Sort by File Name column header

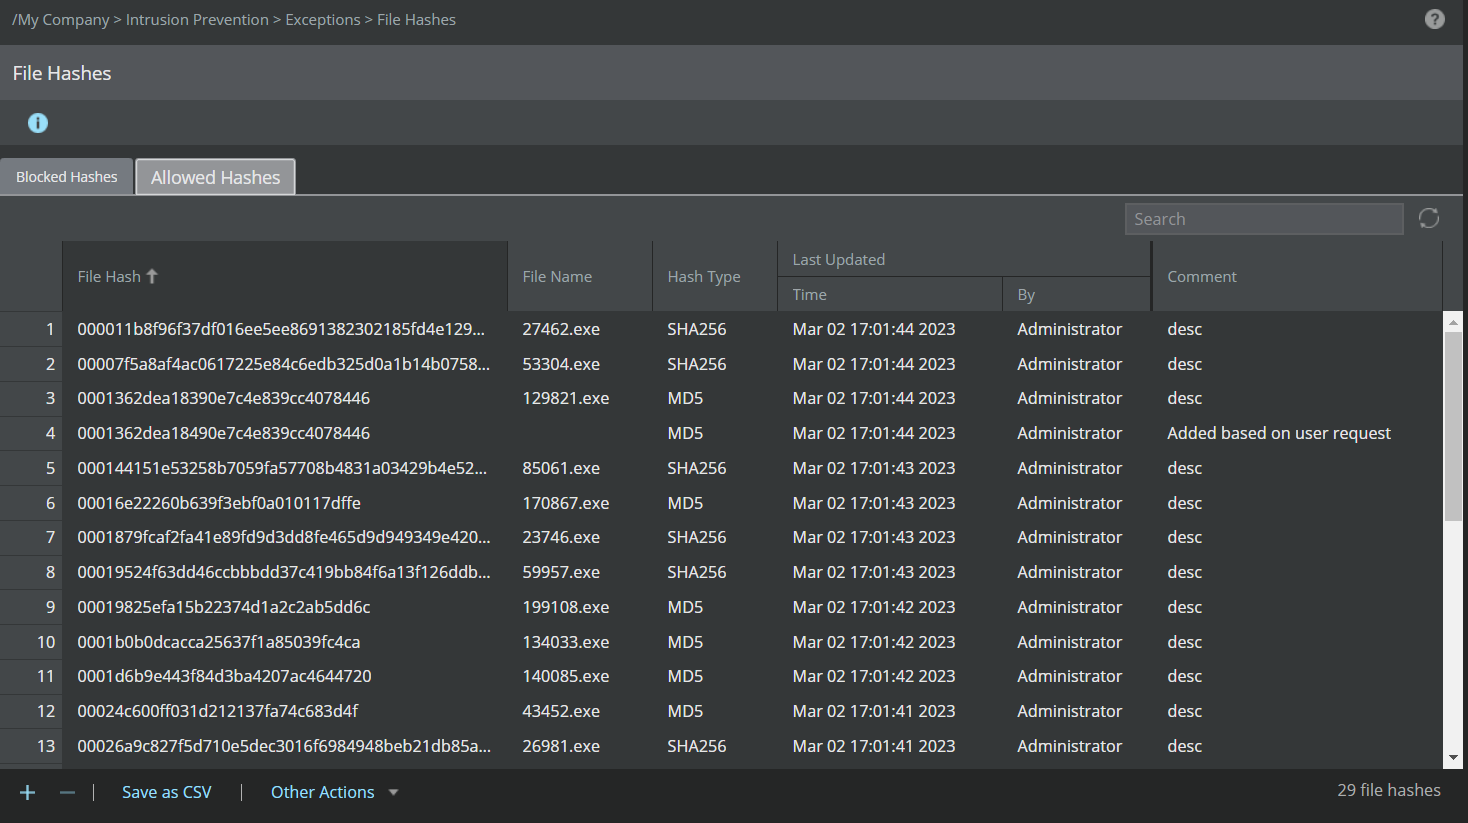click(x=580, y=276)
